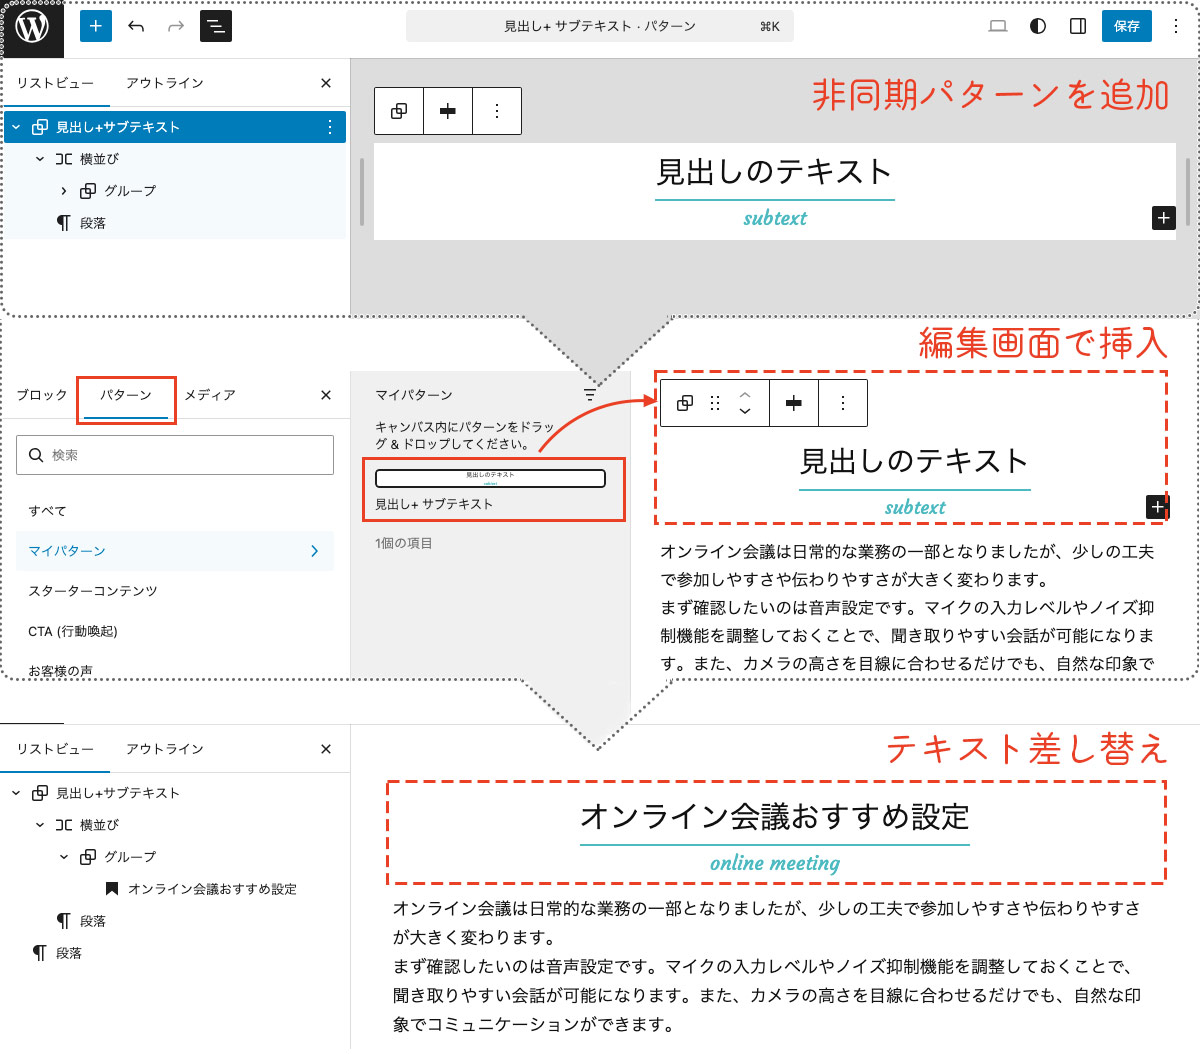
Task: Select the ブロック inserter tab
Action: click(x=42, y=395)
